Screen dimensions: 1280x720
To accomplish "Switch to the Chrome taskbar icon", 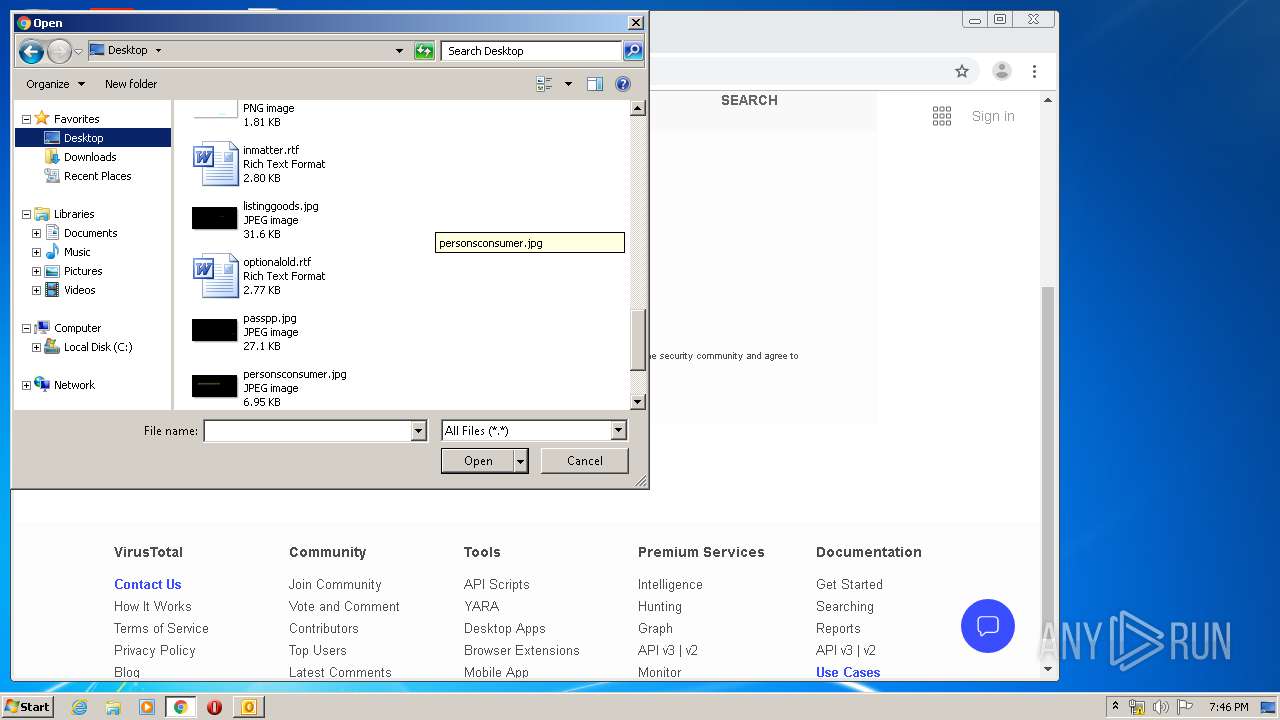I will [180, 707].
